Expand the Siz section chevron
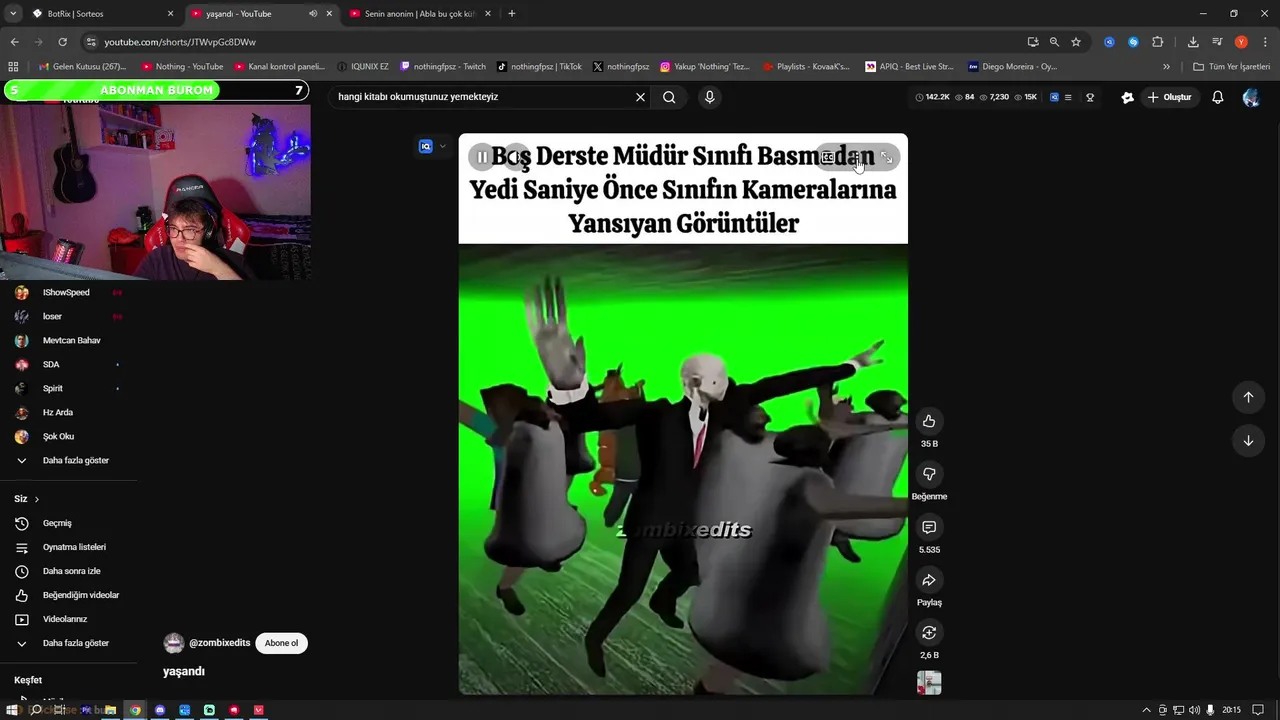 37,499
